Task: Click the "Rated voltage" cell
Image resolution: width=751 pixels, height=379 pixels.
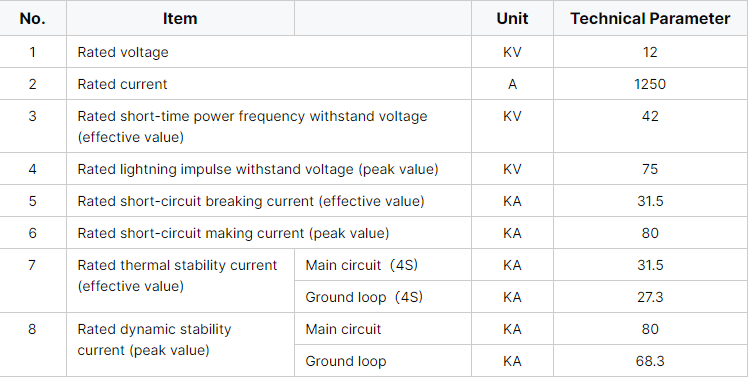Action: 269,52
